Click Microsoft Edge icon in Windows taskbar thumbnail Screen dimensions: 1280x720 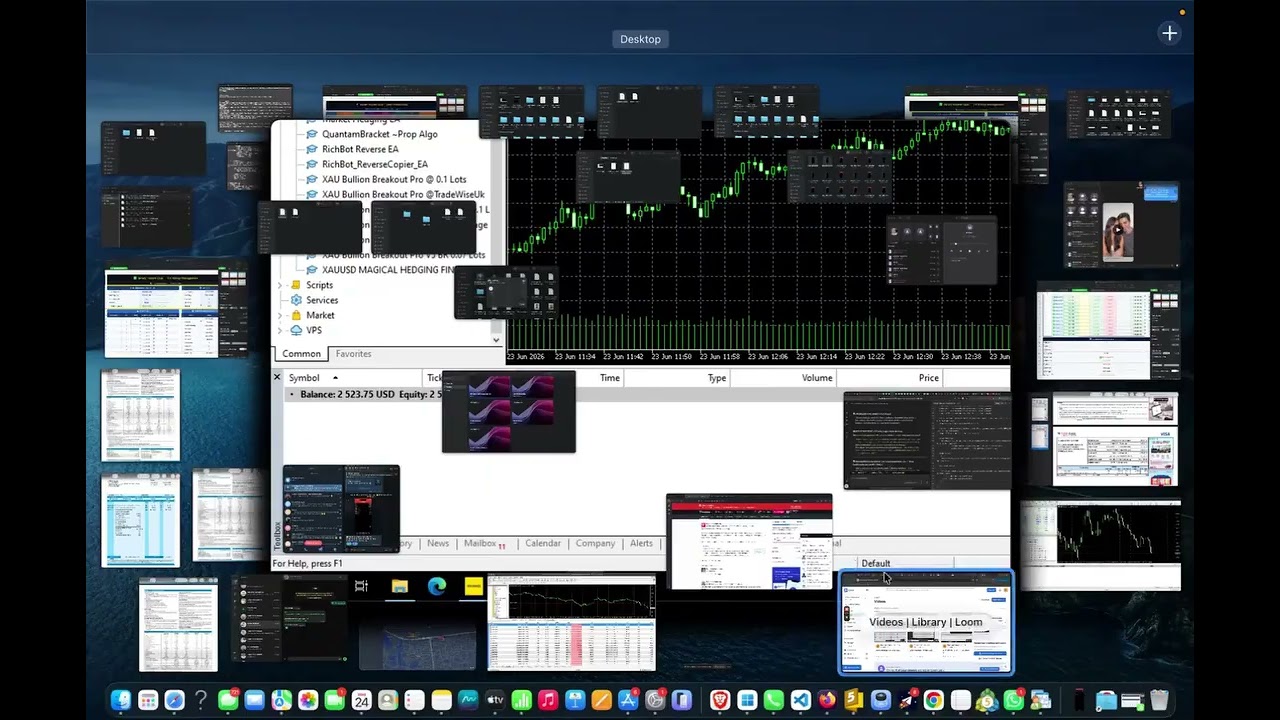[437, 587]
